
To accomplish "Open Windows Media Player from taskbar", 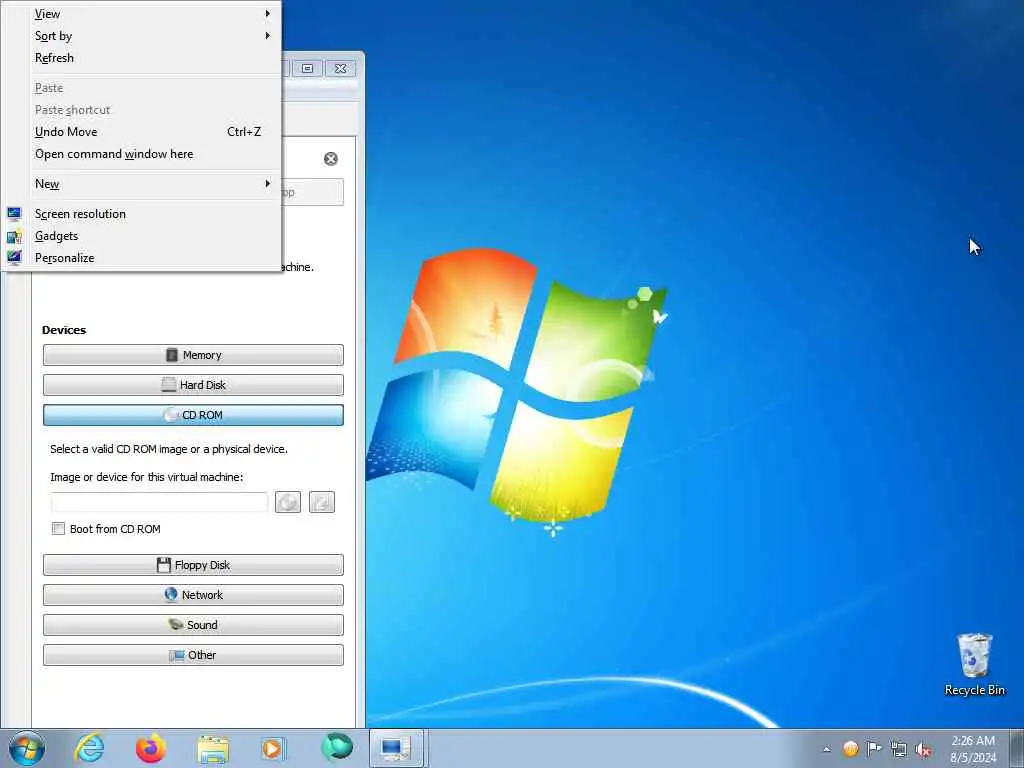I will [x=273, y=749].
